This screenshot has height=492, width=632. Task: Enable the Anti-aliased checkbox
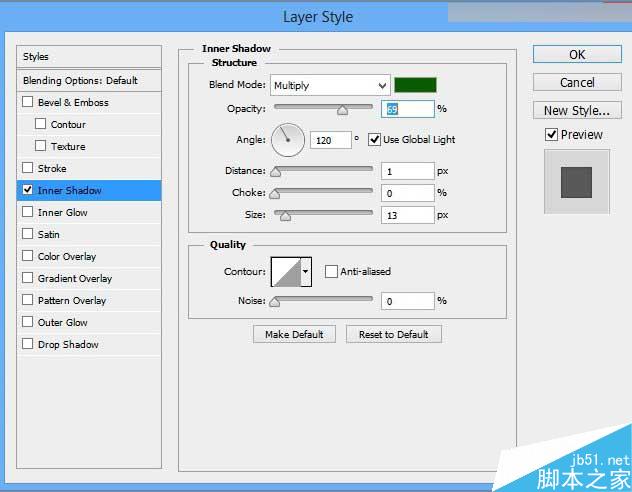[331, 271]
